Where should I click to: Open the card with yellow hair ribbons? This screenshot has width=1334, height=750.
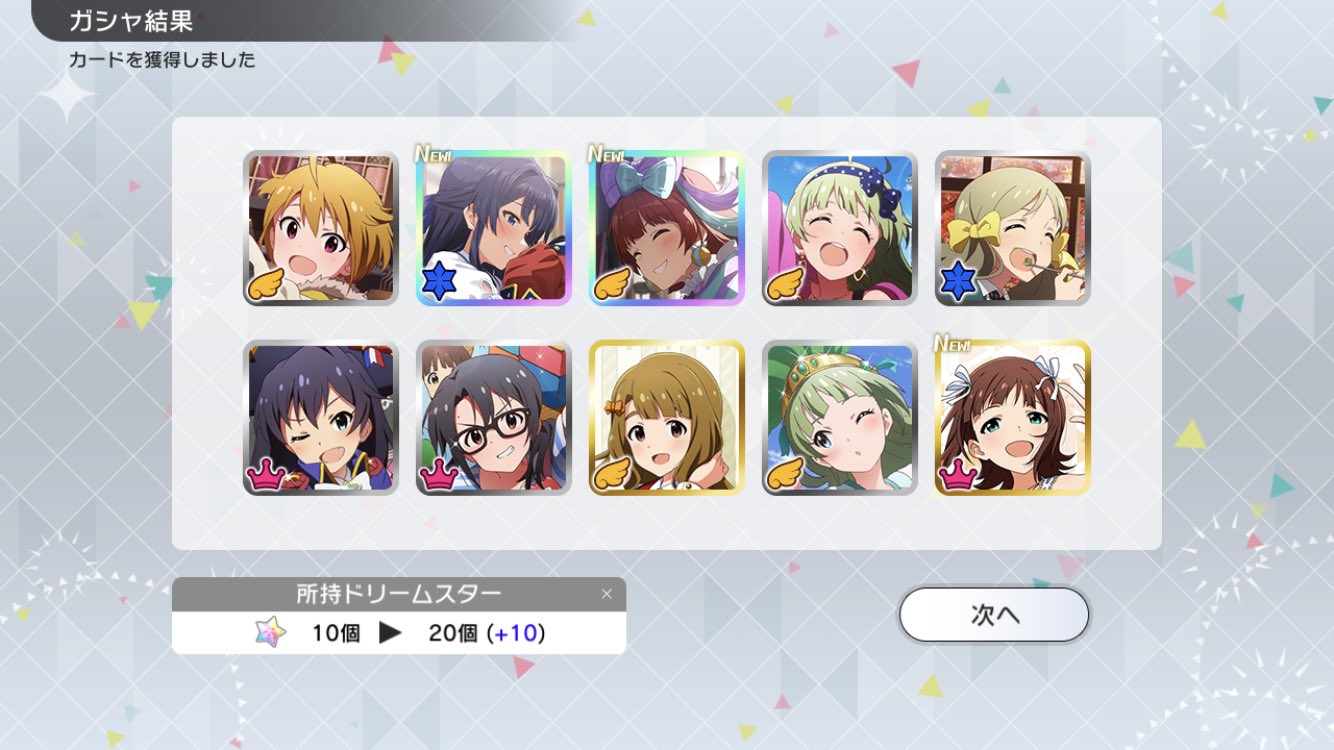click(x=1013, y=228)
